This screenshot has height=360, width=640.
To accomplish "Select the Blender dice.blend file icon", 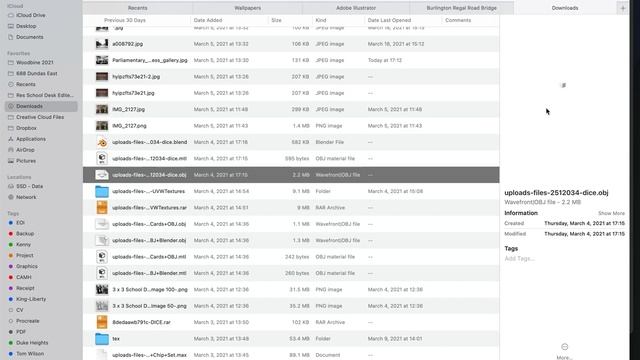I will click(102, 142).
